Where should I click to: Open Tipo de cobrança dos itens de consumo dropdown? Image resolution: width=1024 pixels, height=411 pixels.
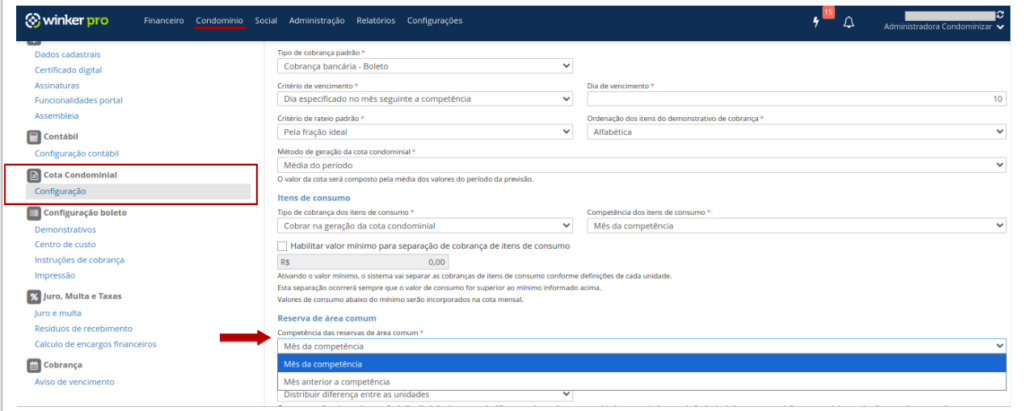click(425, 225)
